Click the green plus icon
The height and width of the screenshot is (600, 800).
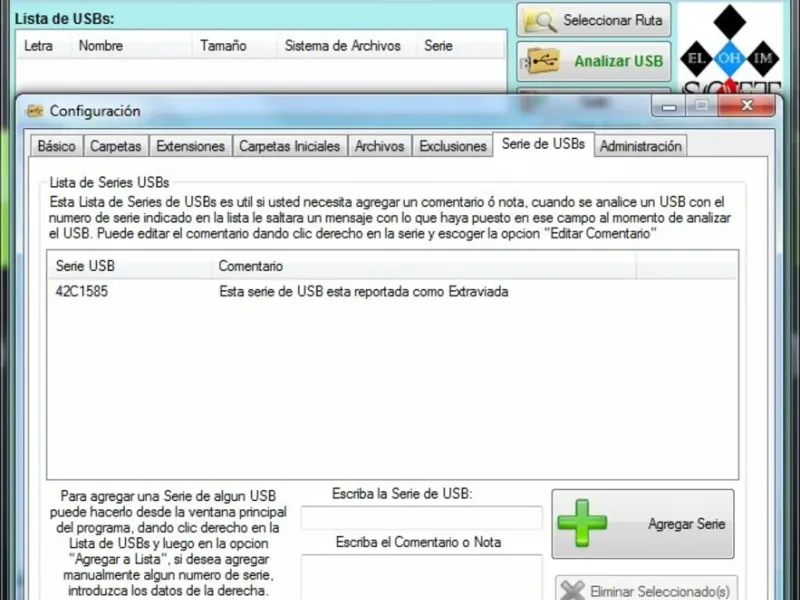(582, 523)
